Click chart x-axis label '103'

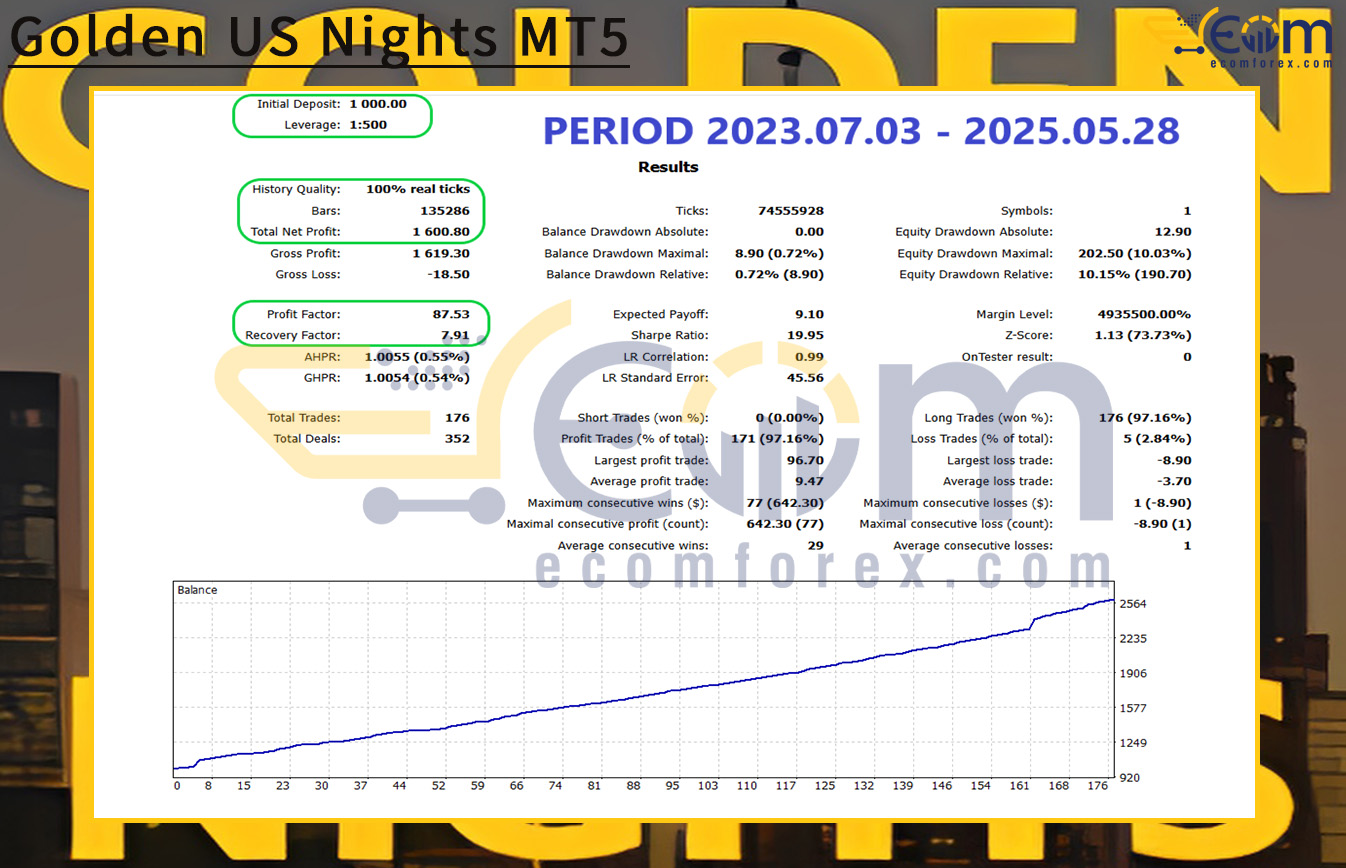(x=707, y=786)
